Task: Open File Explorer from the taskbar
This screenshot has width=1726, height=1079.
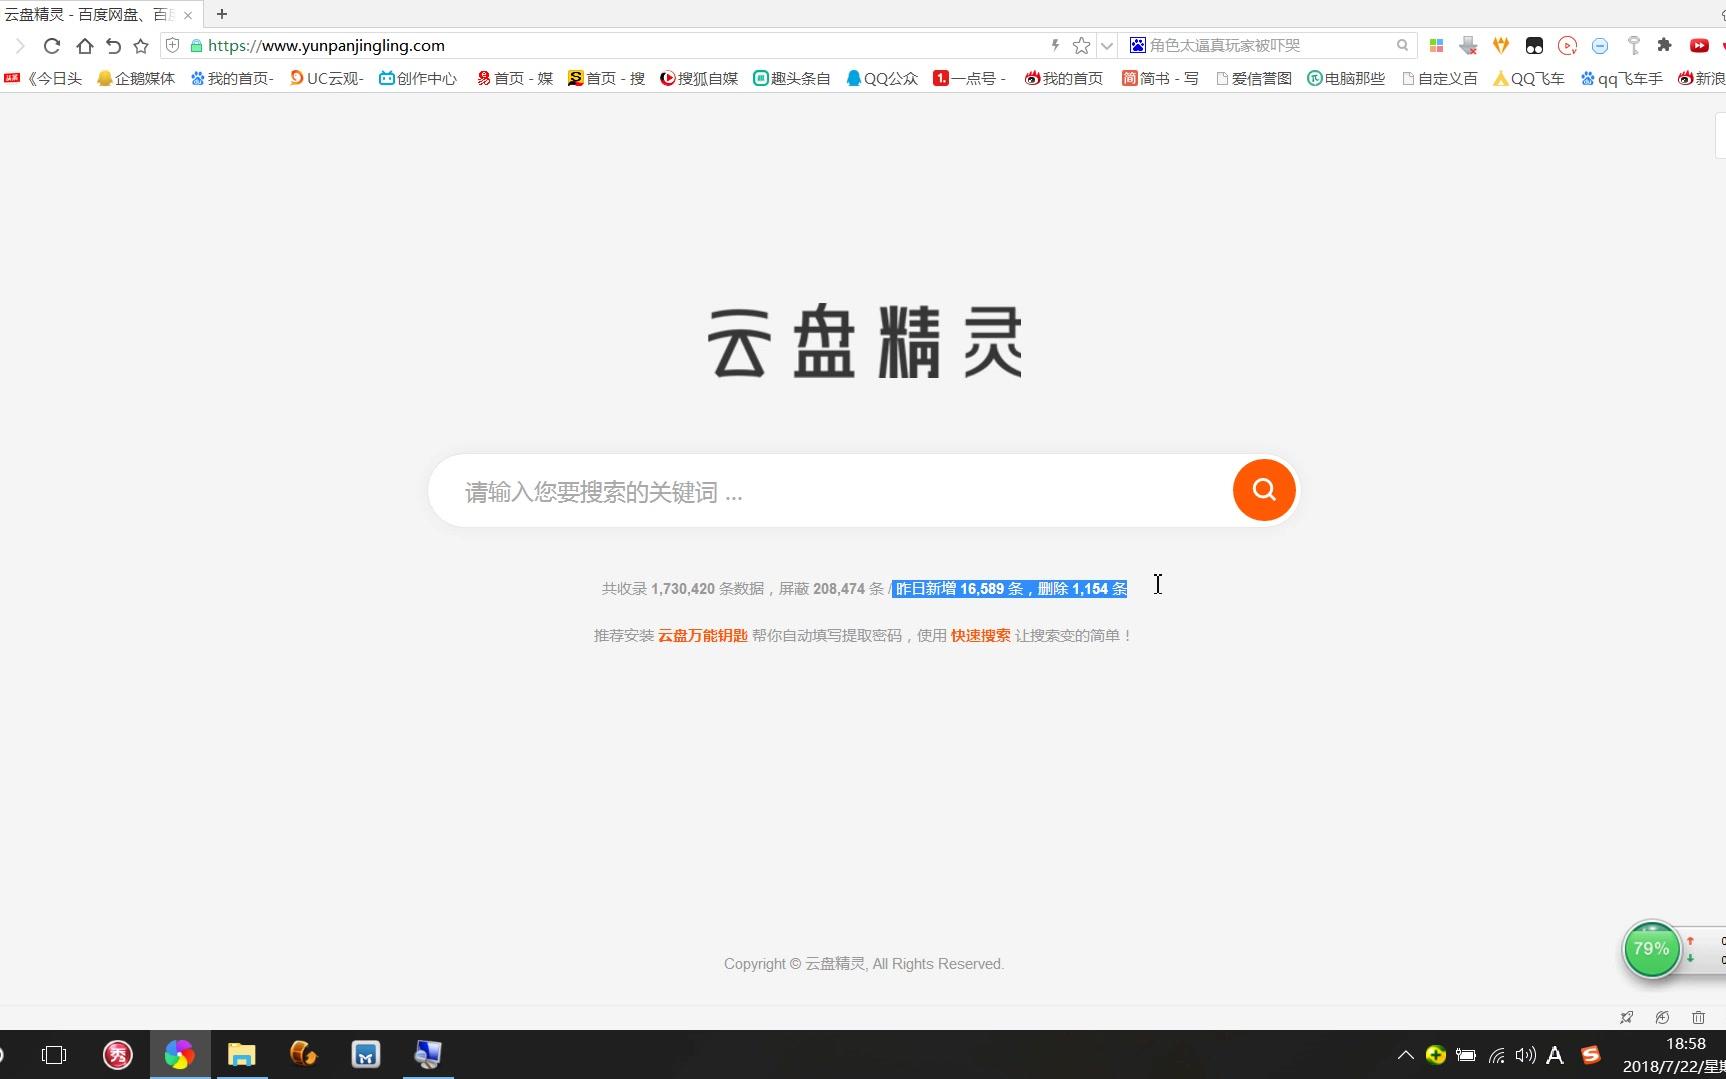Action: (242, 1055)
